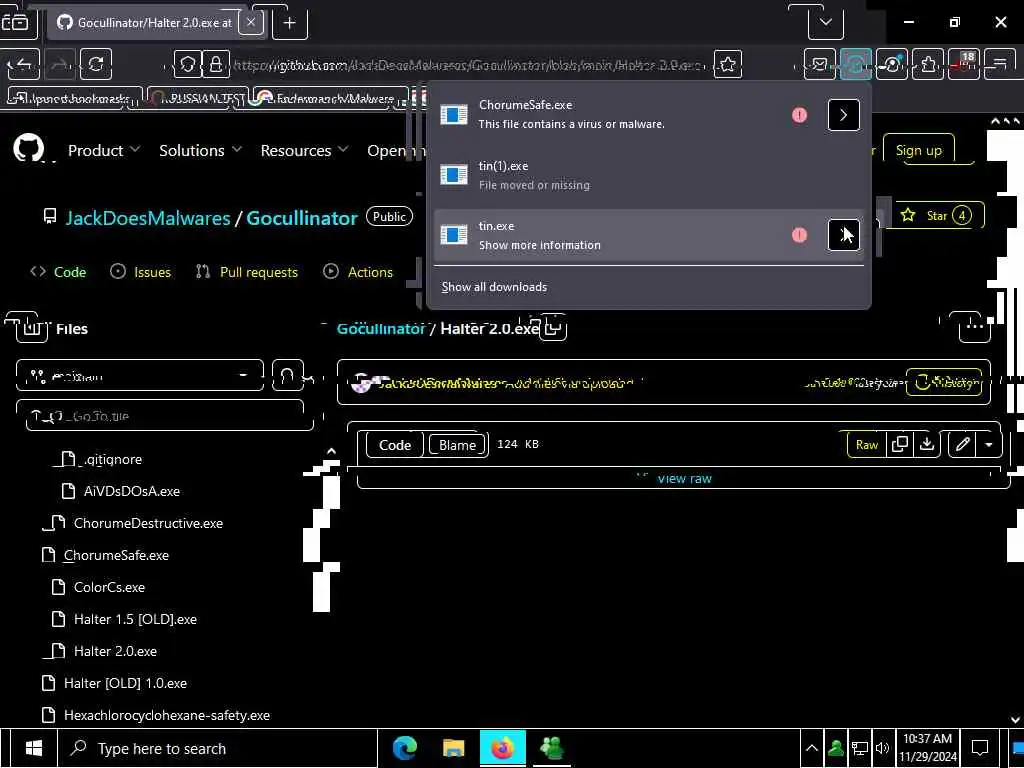Switch to Code view
Screen dimensions: 1024x768
[395, 445]
